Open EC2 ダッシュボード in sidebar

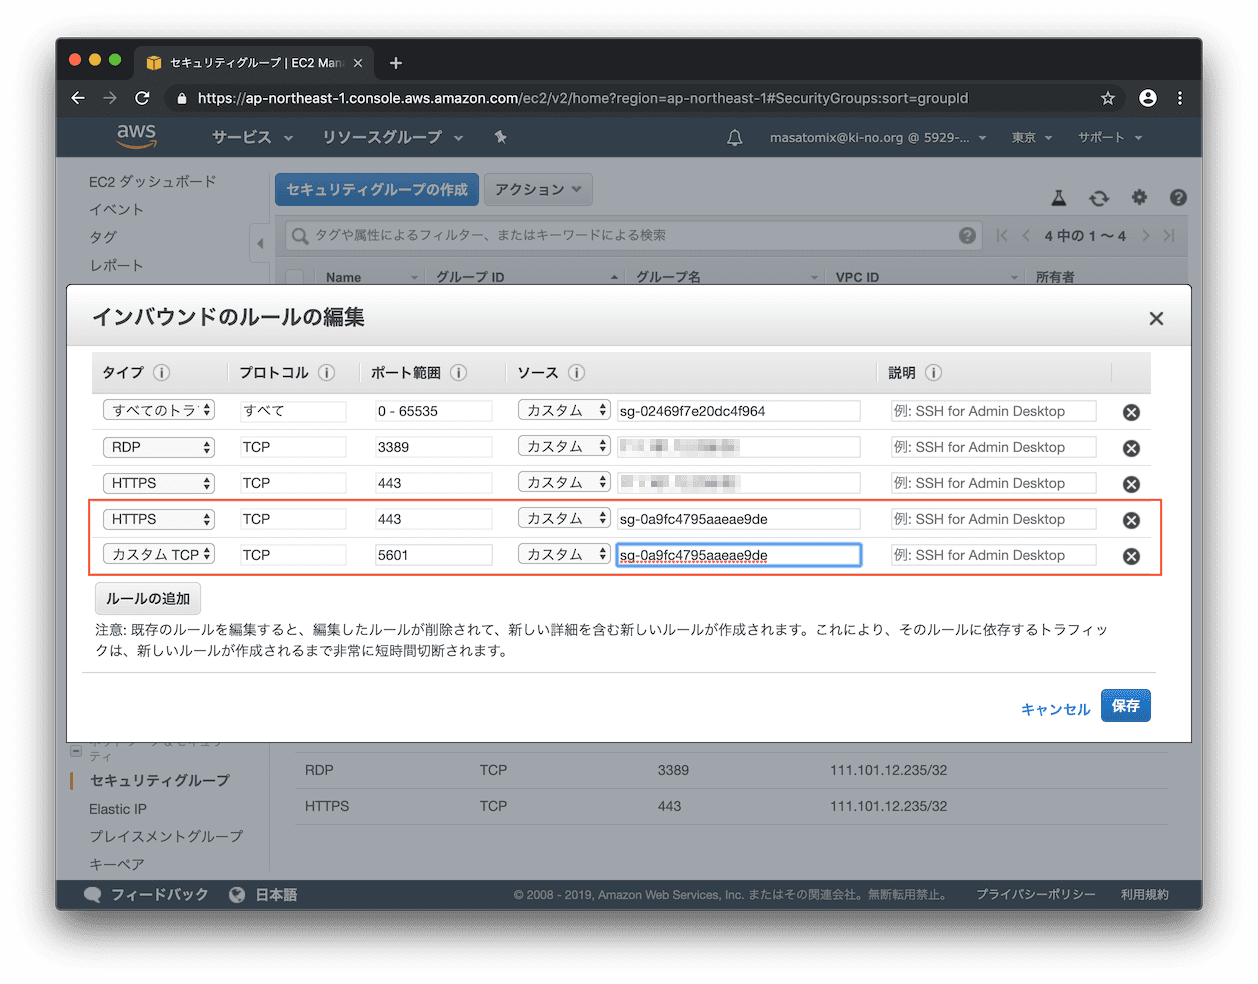tap(152, 182)
